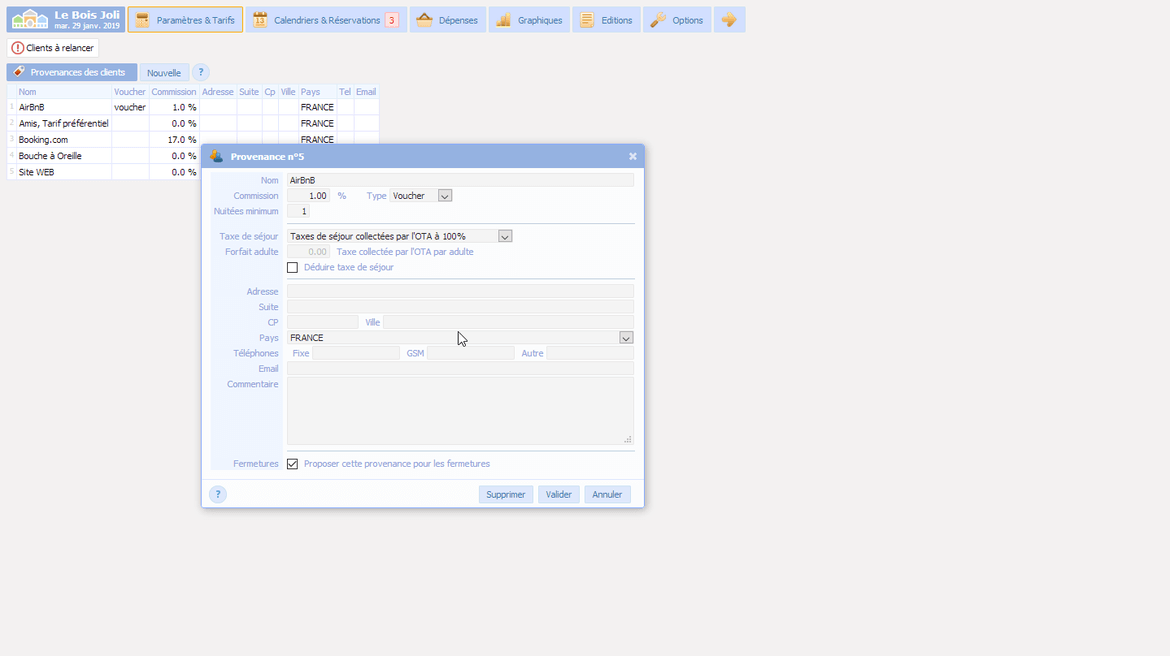Open Dépenses from the basket icon
This screenshot has width=1170, height=656.
[x=425, y=20]
